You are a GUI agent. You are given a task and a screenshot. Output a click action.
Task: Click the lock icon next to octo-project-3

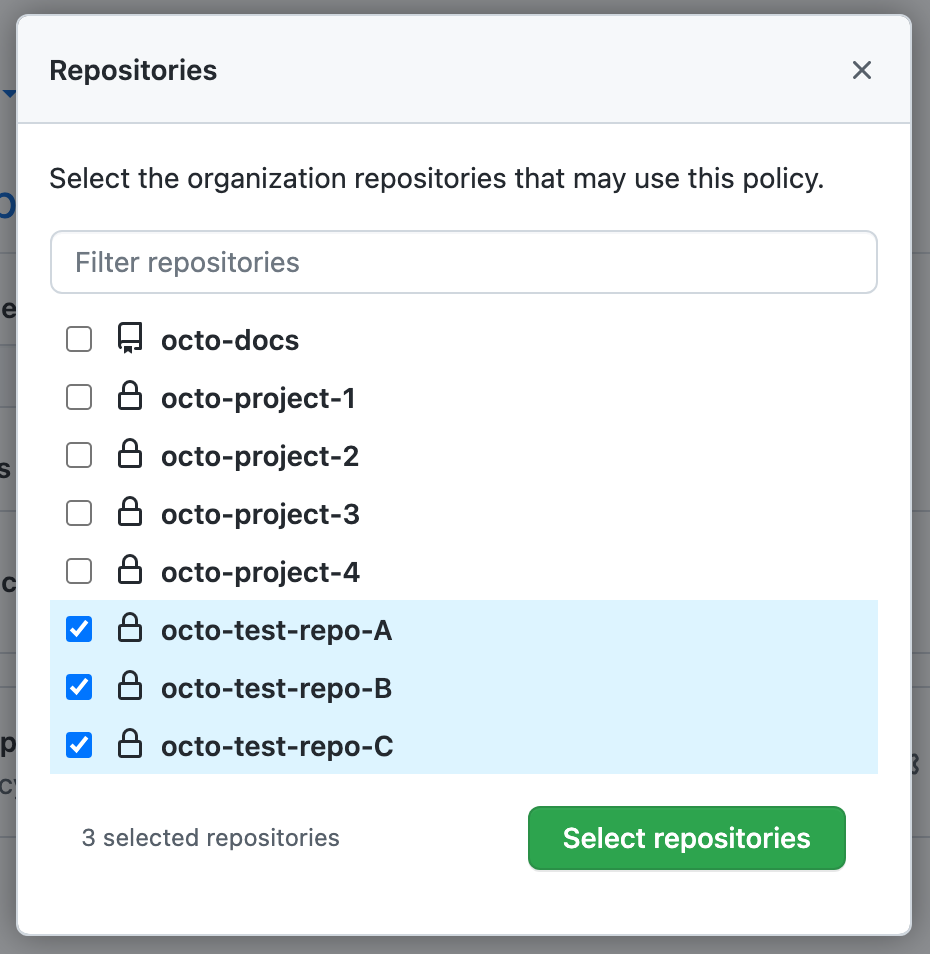point(131,513)
